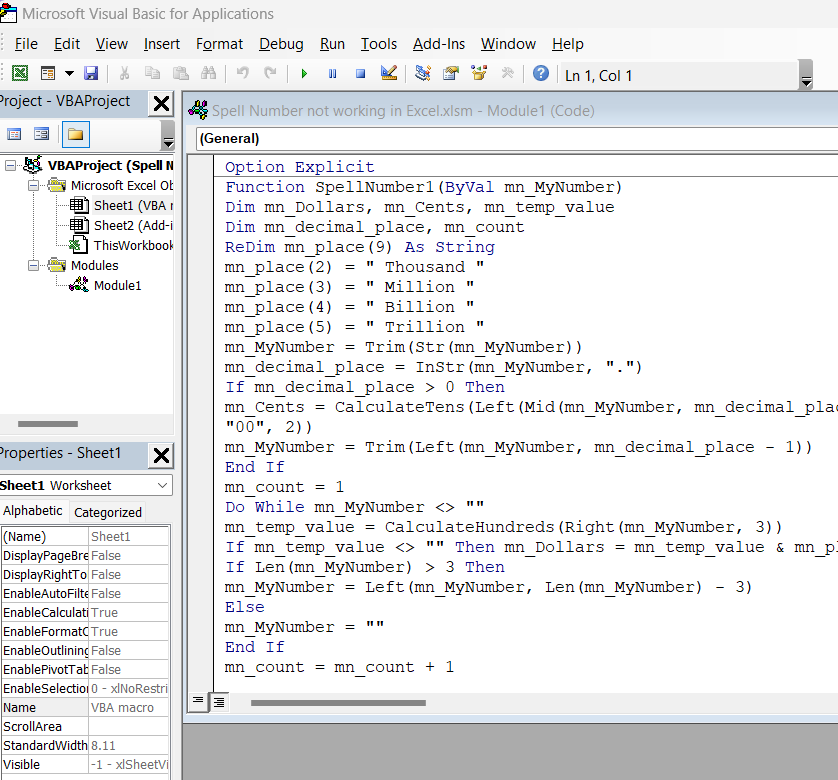Viewport: 838px width, 780px height.
Task: Toggle Design Mode from the toolbar
Action: pos(389,73)
